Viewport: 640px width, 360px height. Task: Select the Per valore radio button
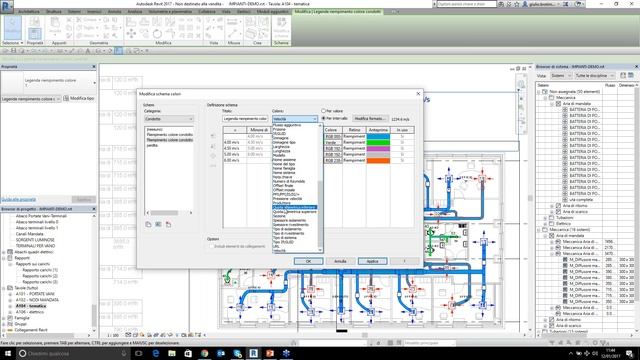click(324, 111)
